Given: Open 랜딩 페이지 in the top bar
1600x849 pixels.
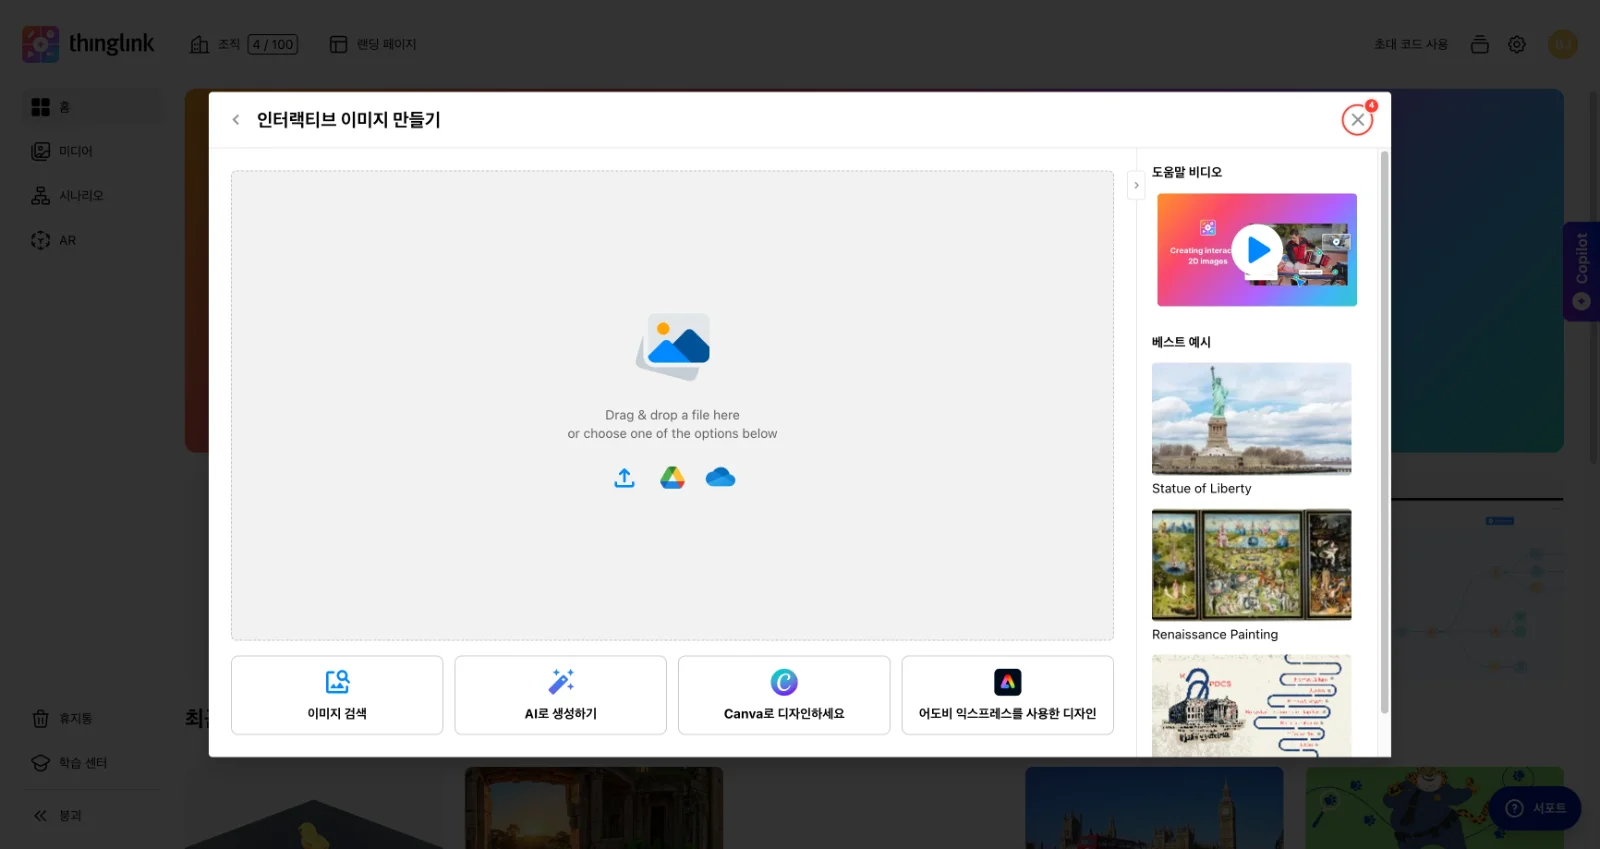Looking at the screenshot, I should point(373,44).
